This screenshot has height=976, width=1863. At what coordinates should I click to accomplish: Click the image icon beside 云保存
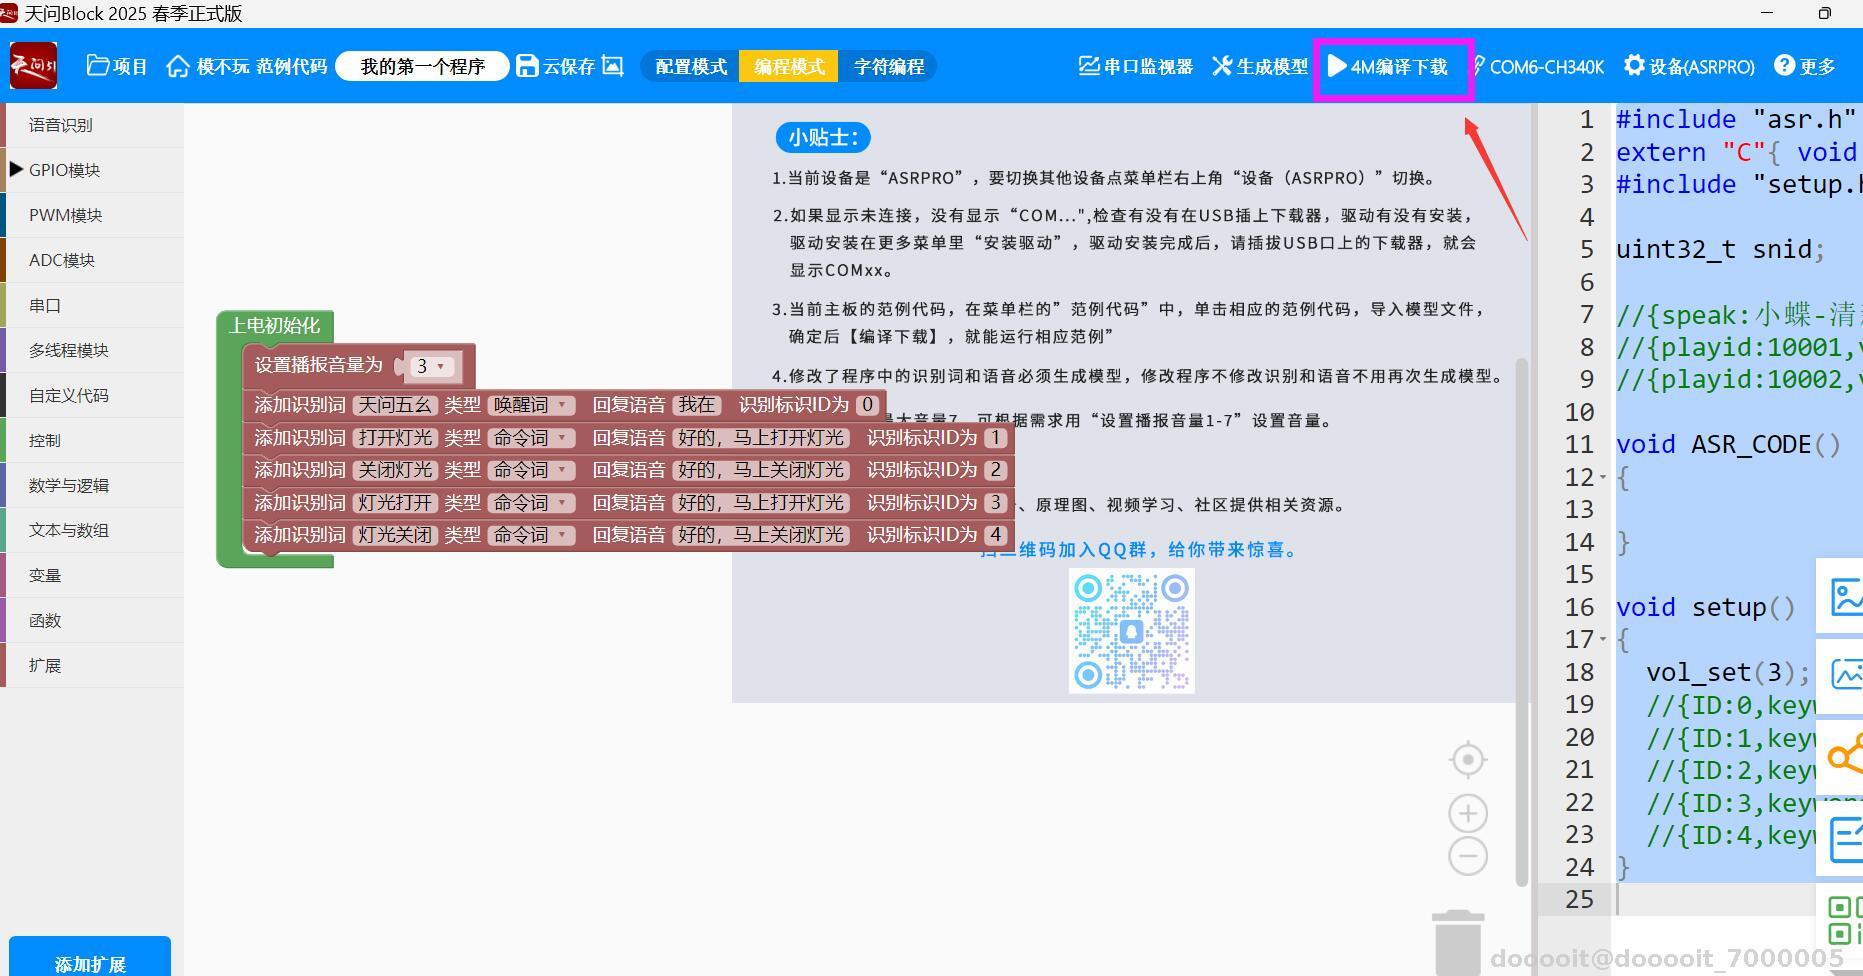[613, 66]
